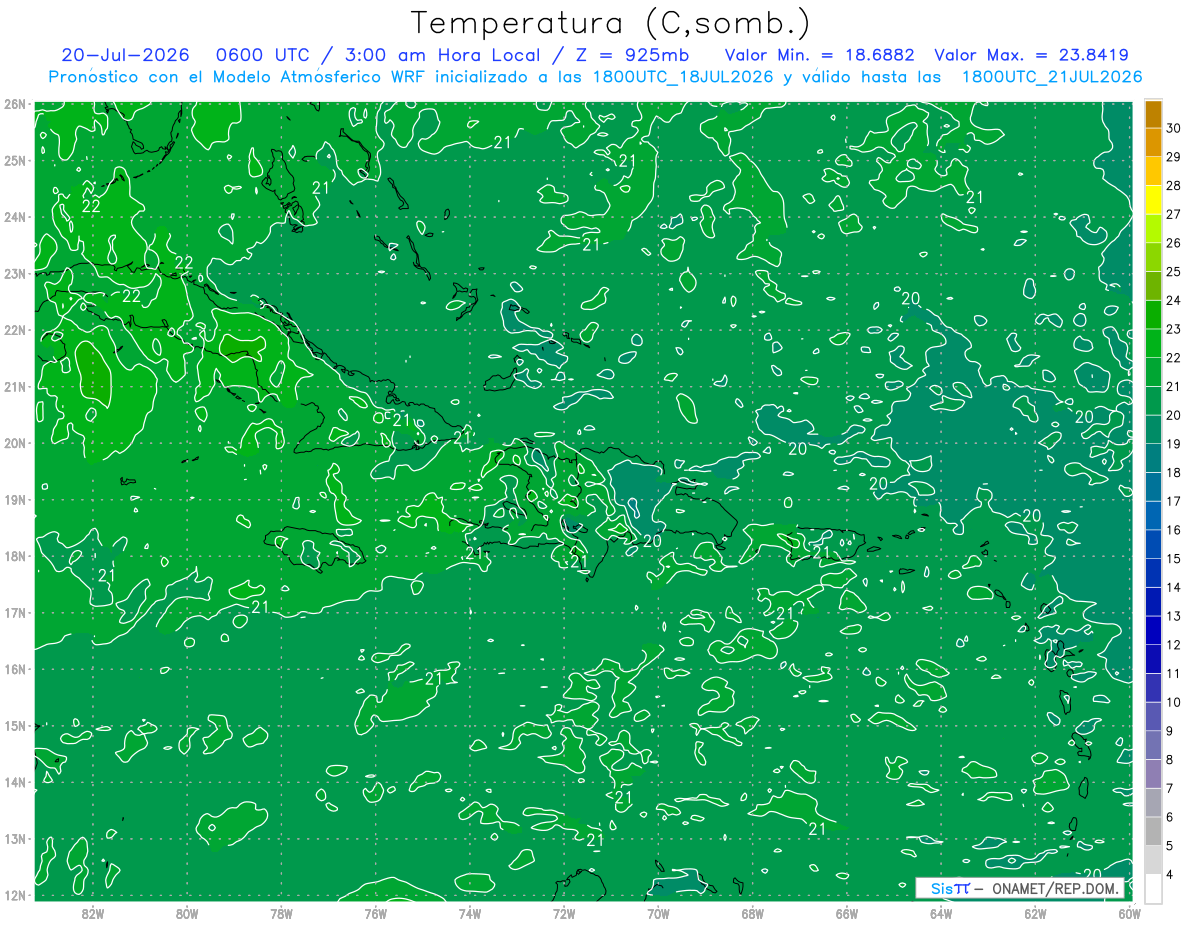1200x927 pixels.
Task: Click the "28" value on the color legend
Action: tap(1173, 186)
